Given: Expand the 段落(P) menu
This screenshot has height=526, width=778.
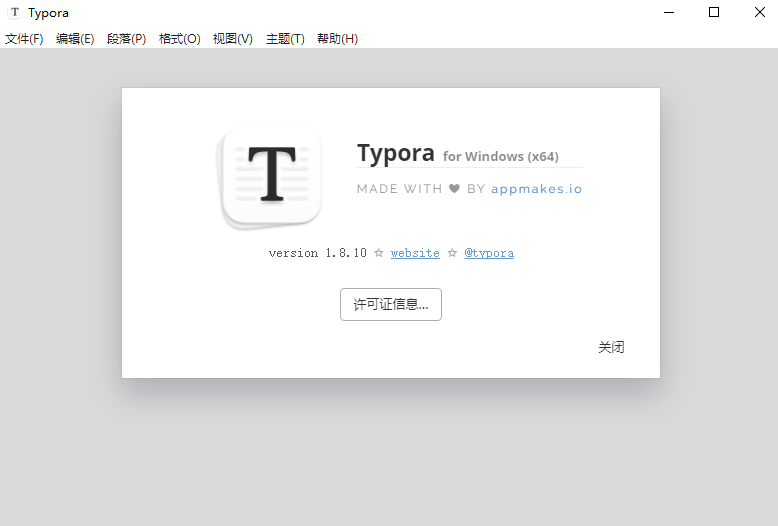Looking at the screenshot, I should [x=127, y=39].
